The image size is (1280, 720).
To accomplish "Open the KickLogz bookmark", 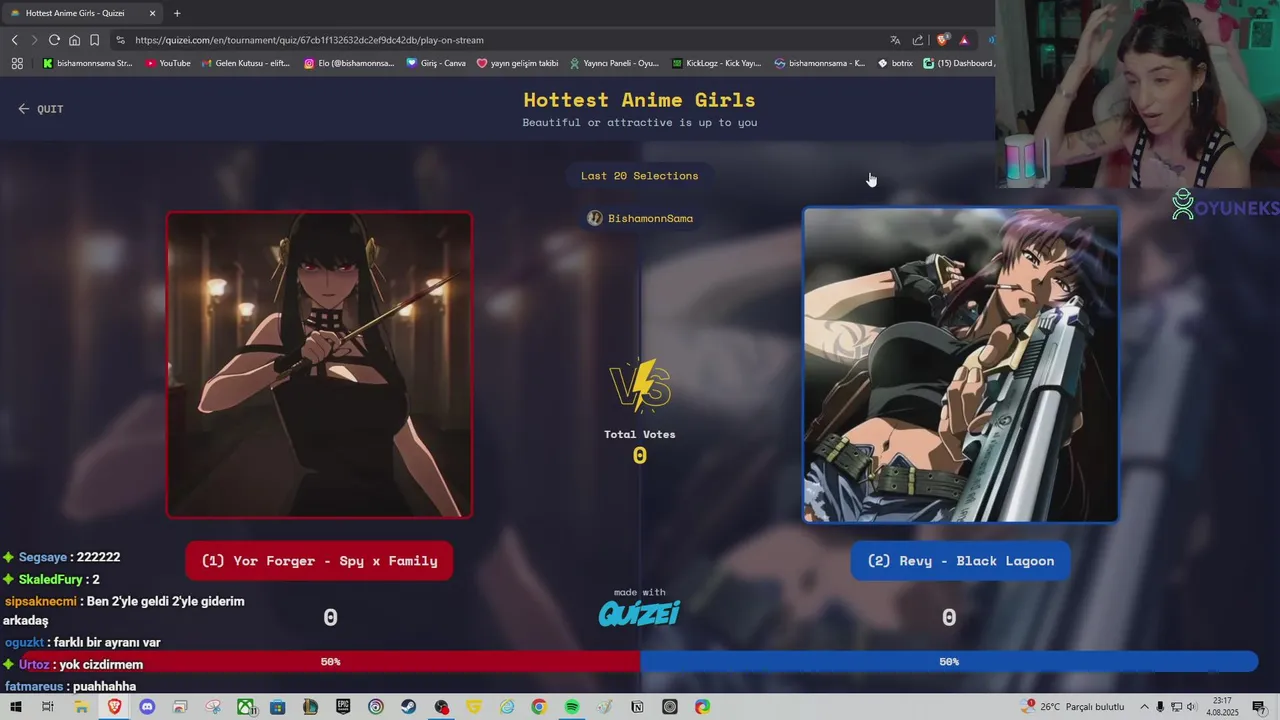I will pos(717,63).
